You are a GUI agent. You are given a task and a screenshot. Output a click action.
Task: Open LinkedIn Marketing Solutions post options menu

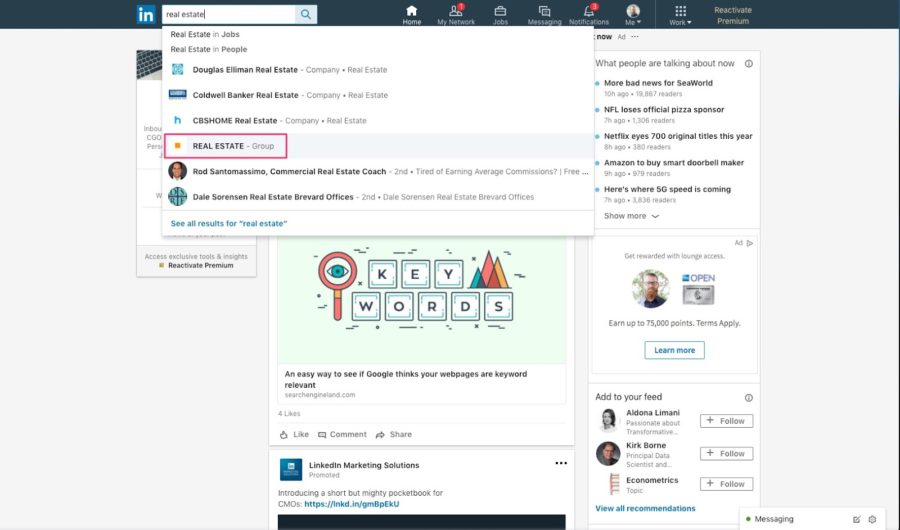pos(561,463)
